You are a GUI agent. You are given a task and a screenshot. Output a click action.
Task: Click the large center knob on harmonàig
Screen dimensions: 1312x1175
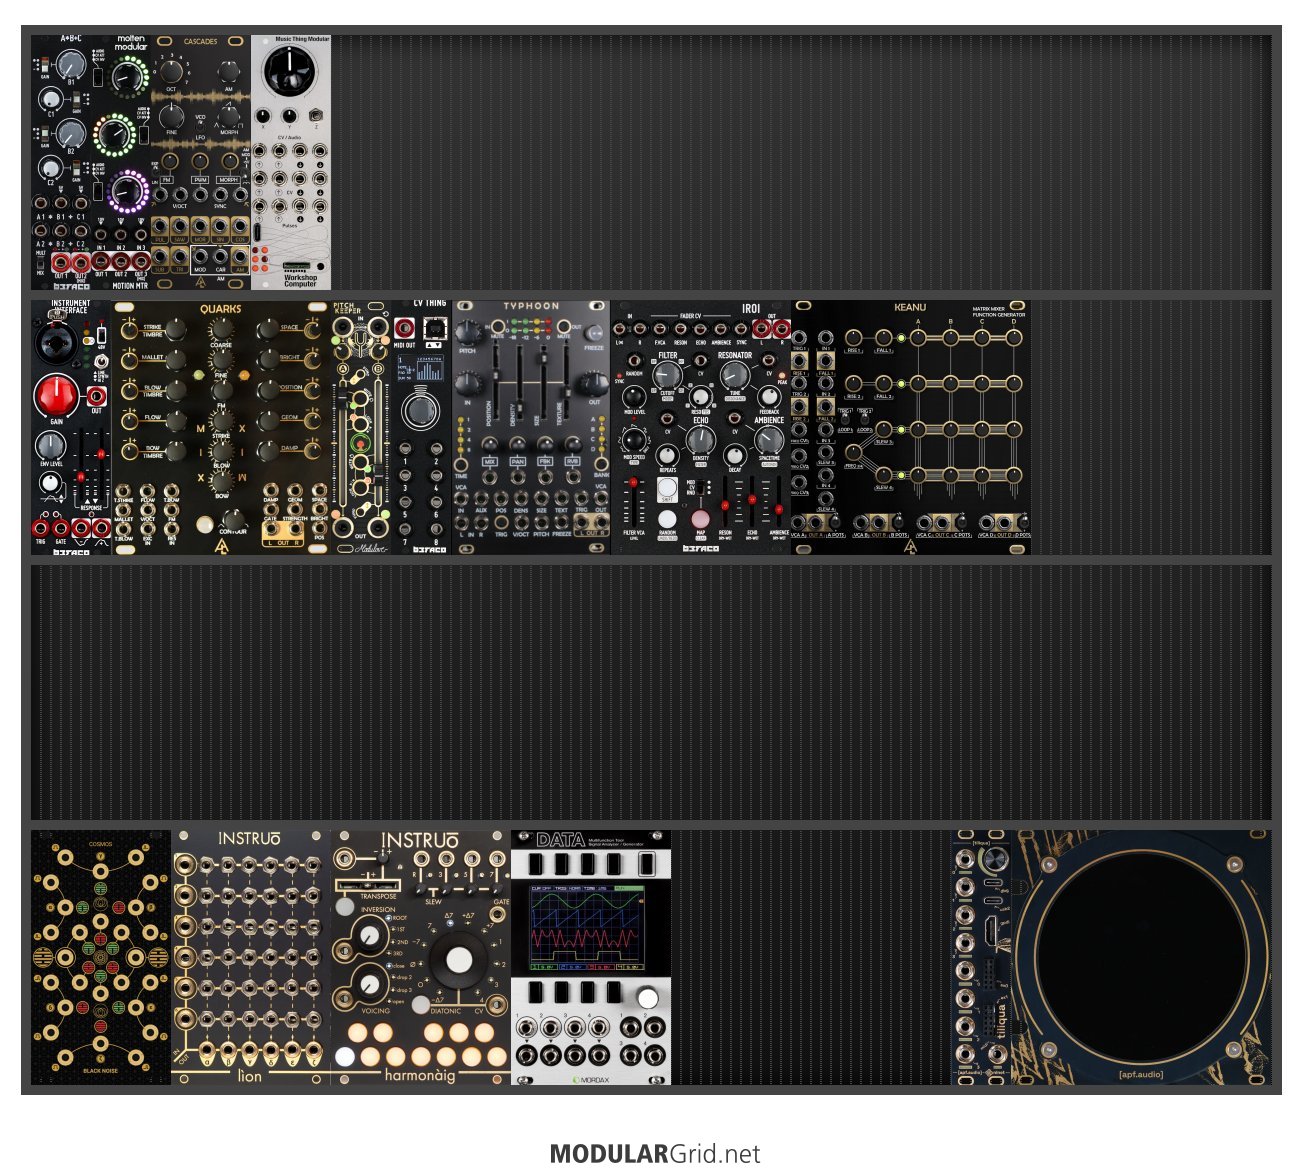click(x=459, y=961)
